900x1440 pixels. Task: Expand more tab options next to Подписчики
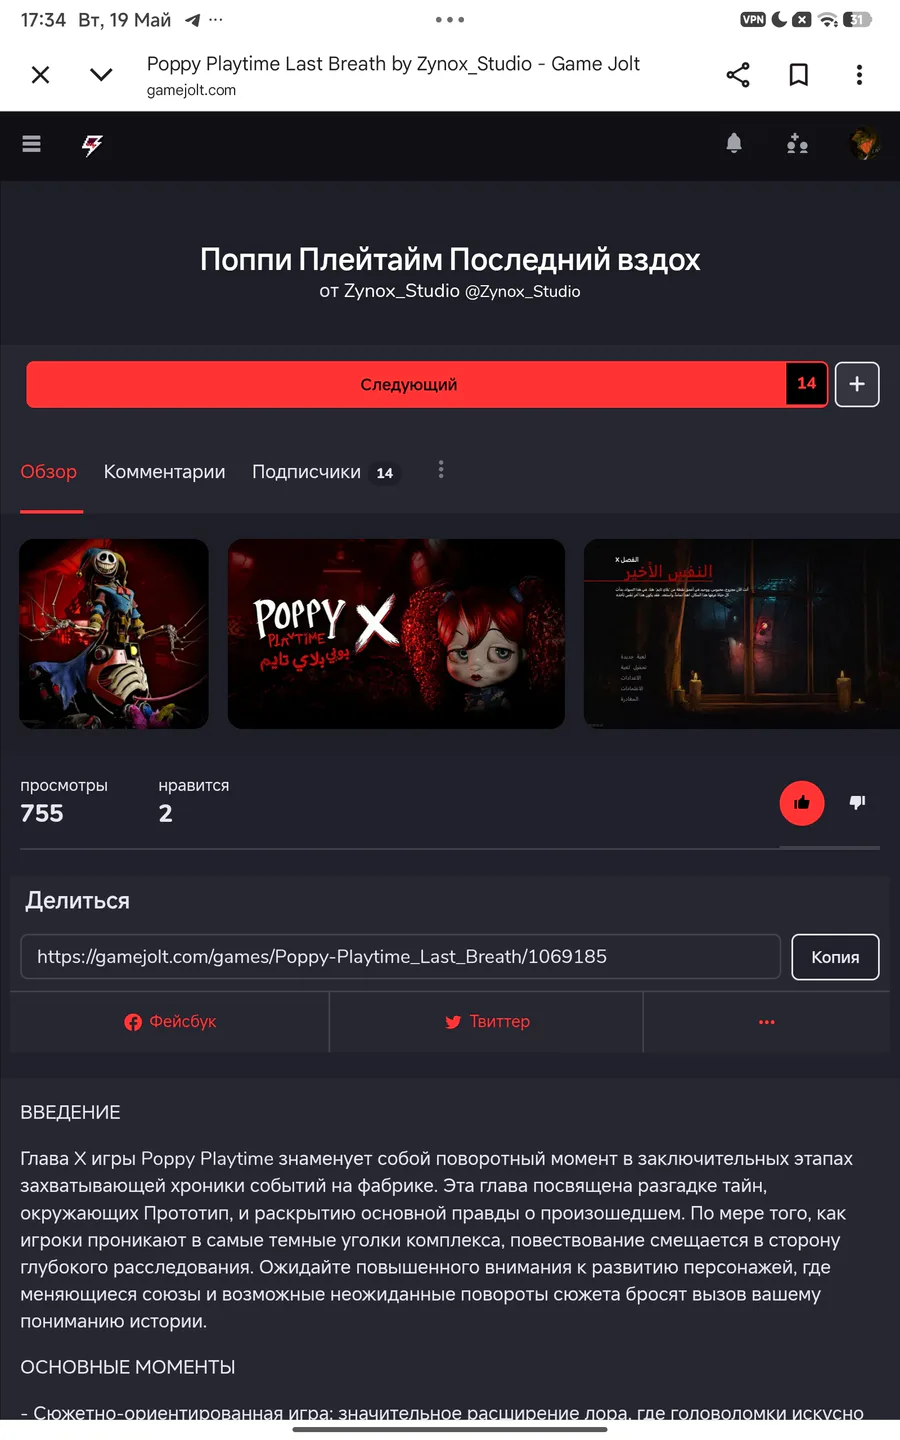[x=441, y=470]
